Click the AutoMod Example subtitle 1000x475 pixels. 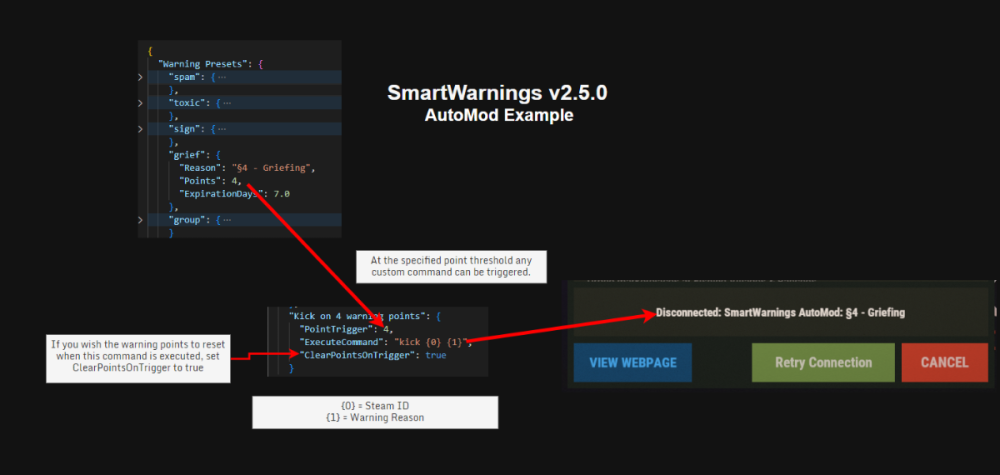[499, 116]
